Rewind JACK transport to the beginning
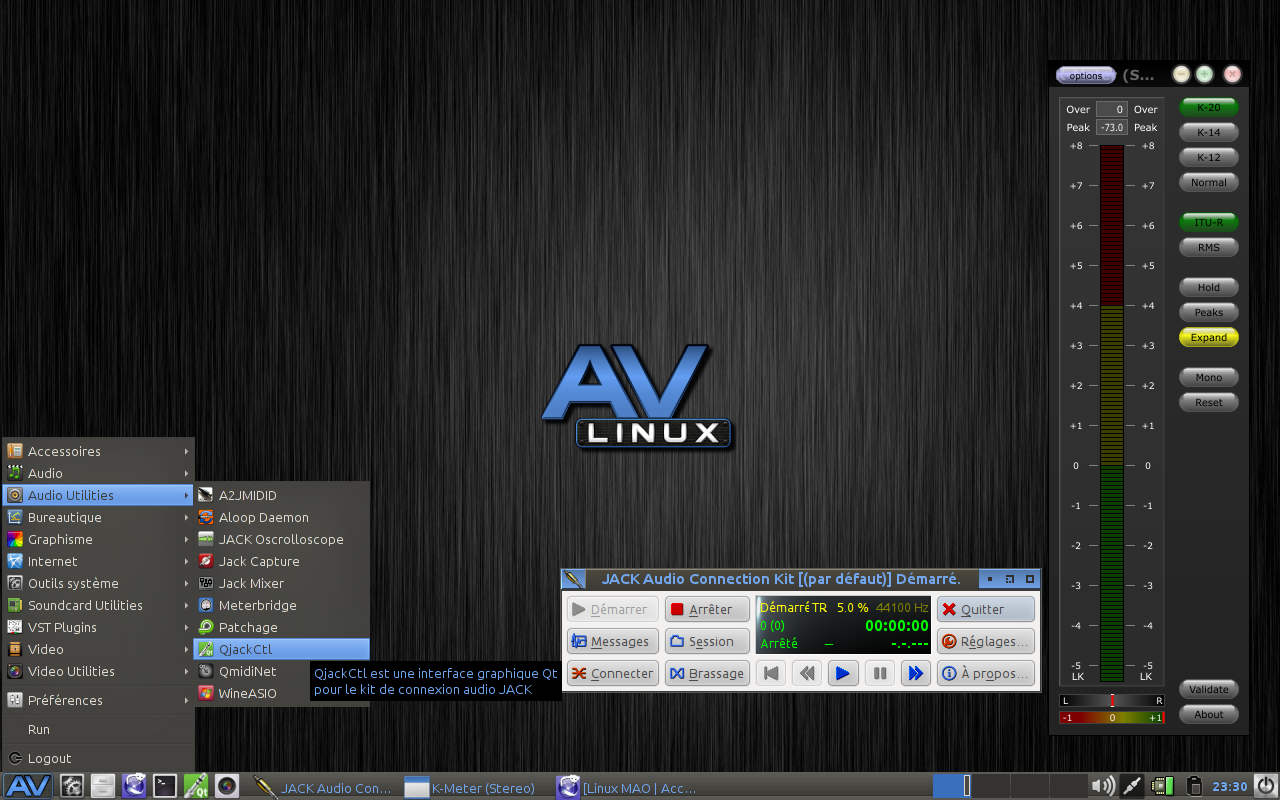Image resolution: width=1280 pixels, height=800 pixels. pyautogui.click(x=771, y=674)
